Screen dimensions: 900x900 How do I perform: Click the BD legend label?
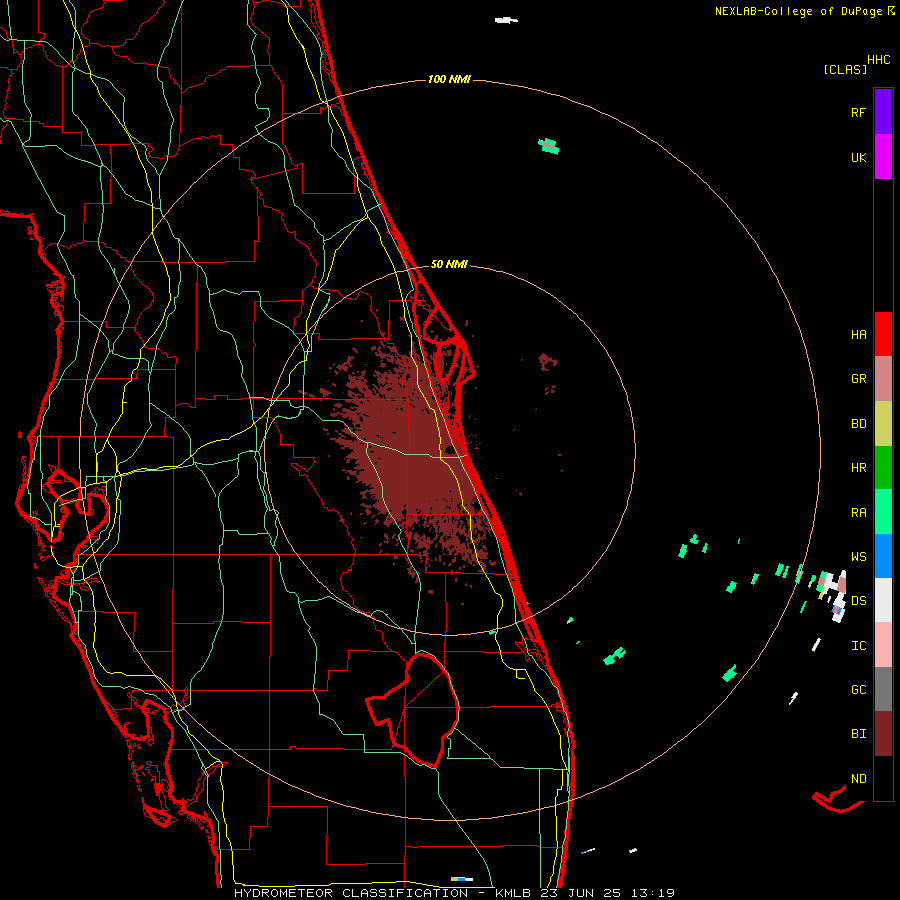point(858,424)
